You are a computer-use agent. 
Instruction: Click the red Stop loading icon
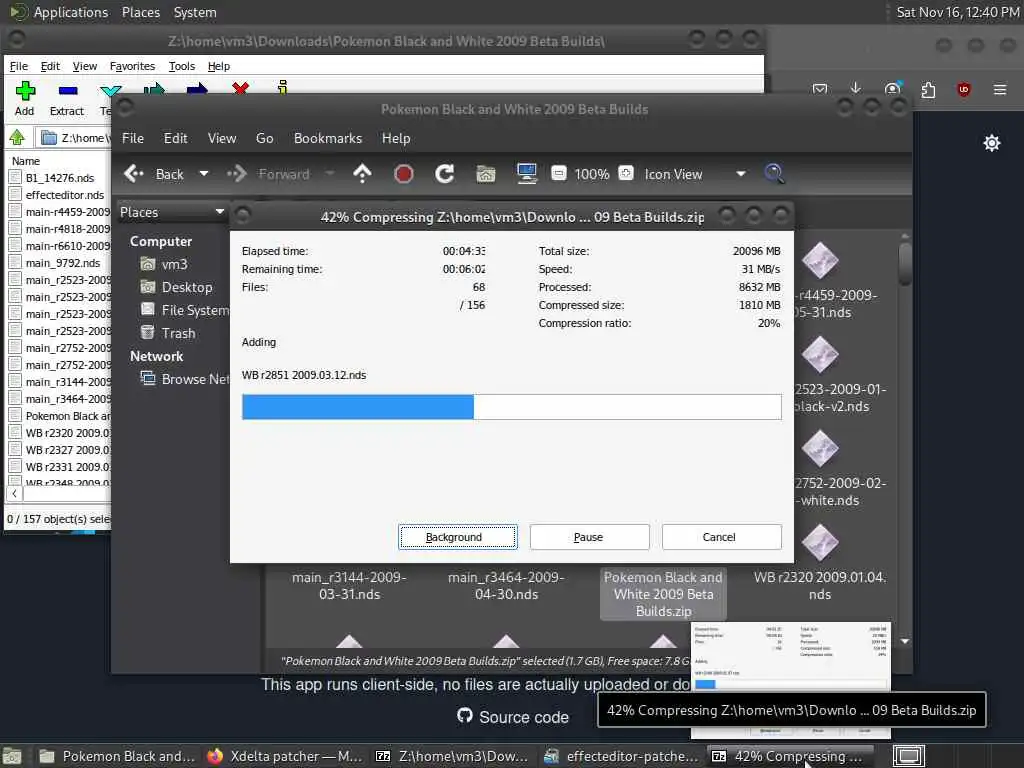coord(404,174)
